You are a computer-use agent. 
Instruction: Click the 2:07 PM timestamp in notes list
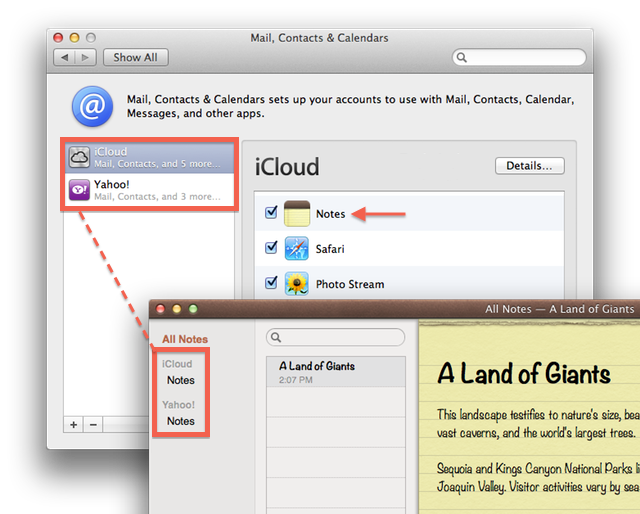pyautogui.click(x=296, y=380)
